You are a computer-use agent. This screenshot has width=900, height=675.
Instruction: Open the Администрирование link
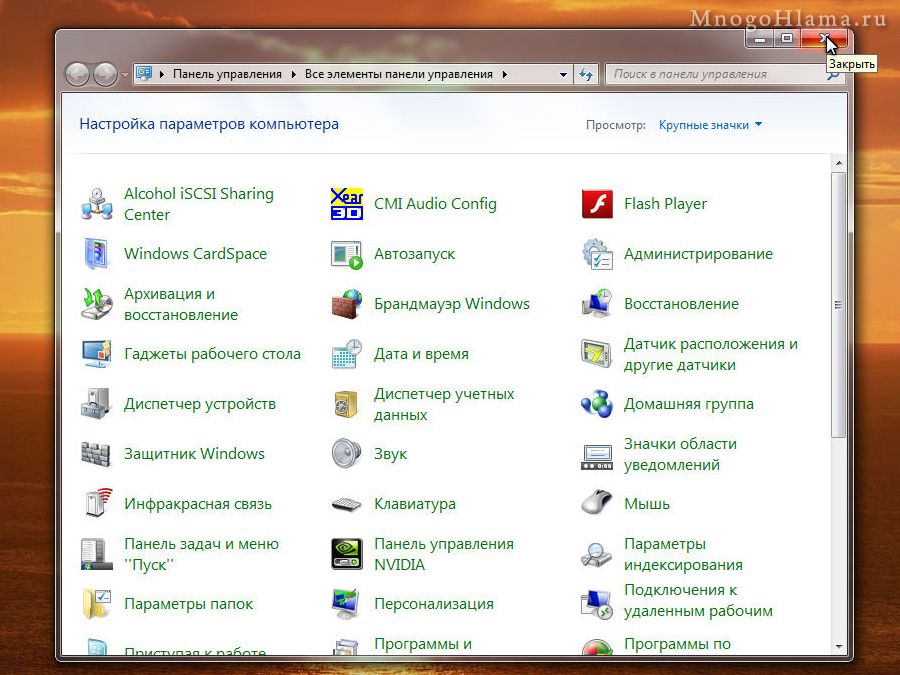(698, 254)
